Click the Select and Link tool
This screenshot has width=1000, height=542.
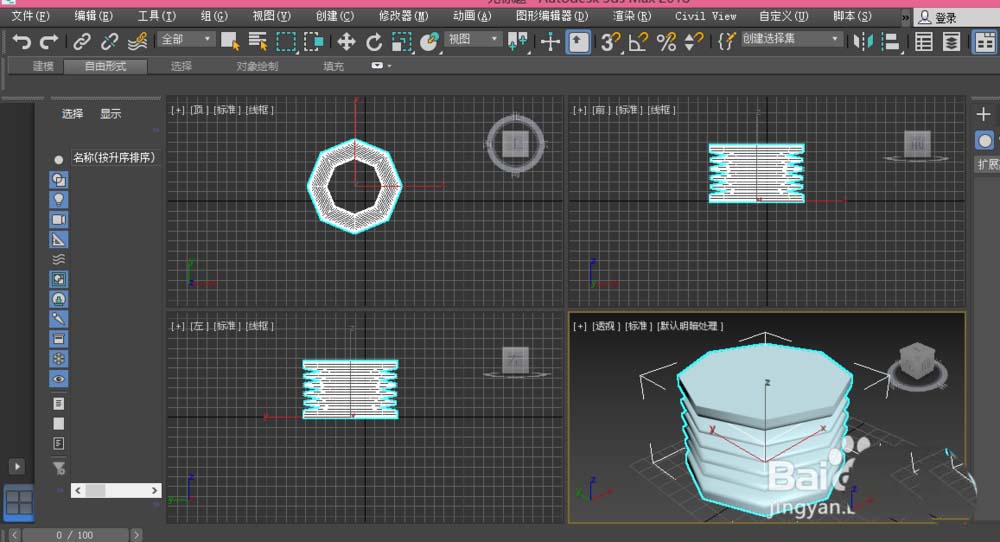82,41
